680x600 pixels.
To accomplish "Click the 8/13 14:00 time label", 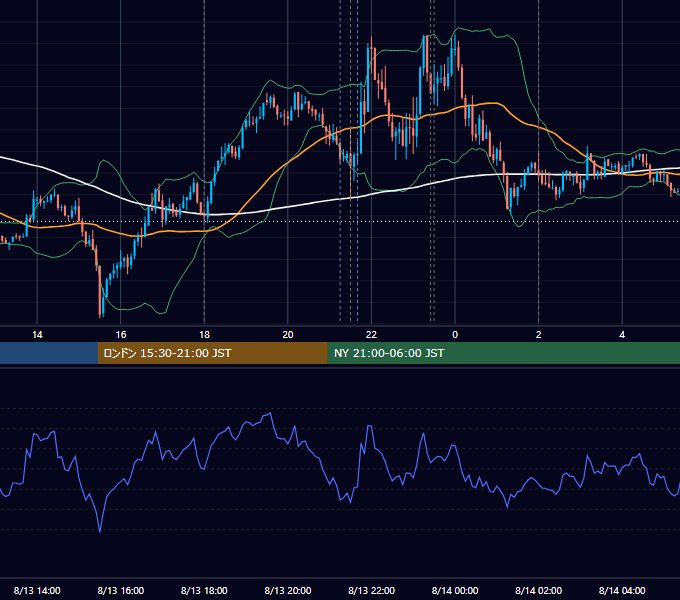I will coord(37,590).
